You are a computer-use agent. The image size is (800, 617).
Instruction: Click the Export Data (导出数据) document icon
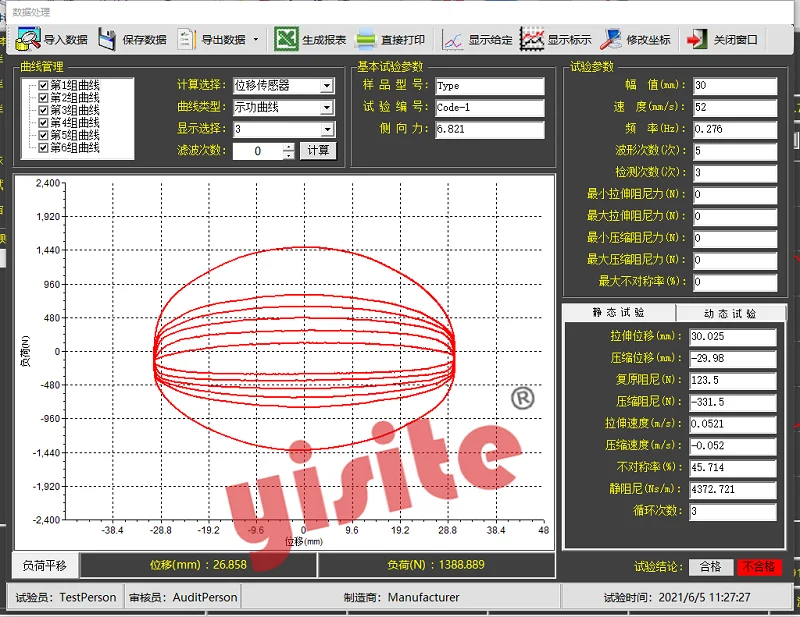click(186, 39)
